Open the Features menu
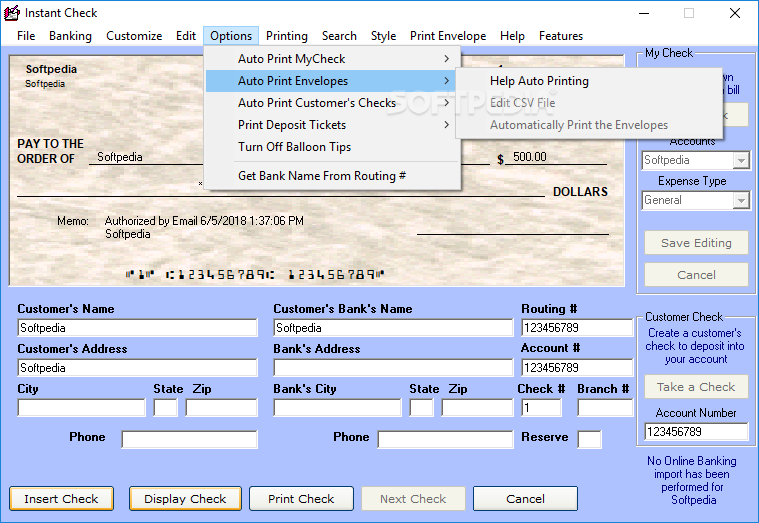 click(561, 36)
